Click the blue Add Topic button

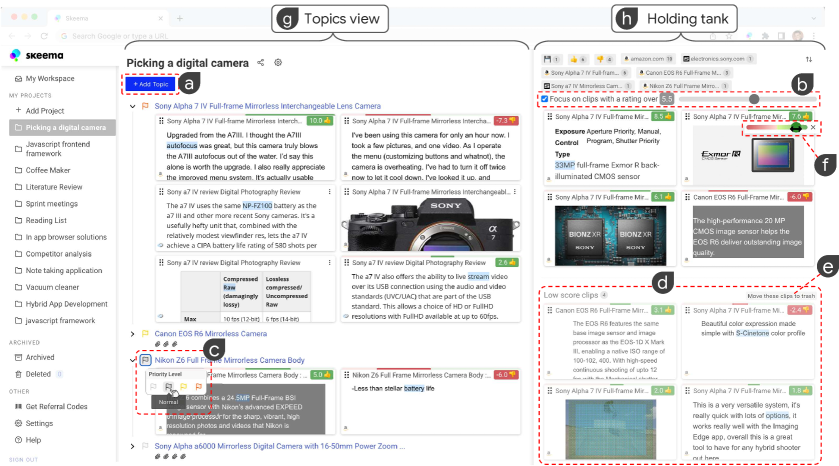pyautogui.click(x=150, y=84)
